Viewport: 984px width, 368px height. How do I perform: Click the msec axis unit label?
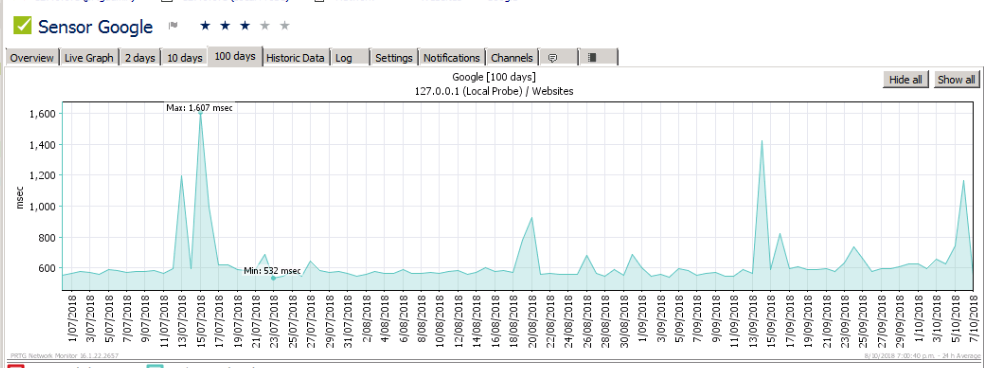pyautogui.click(x=19, y=197)
